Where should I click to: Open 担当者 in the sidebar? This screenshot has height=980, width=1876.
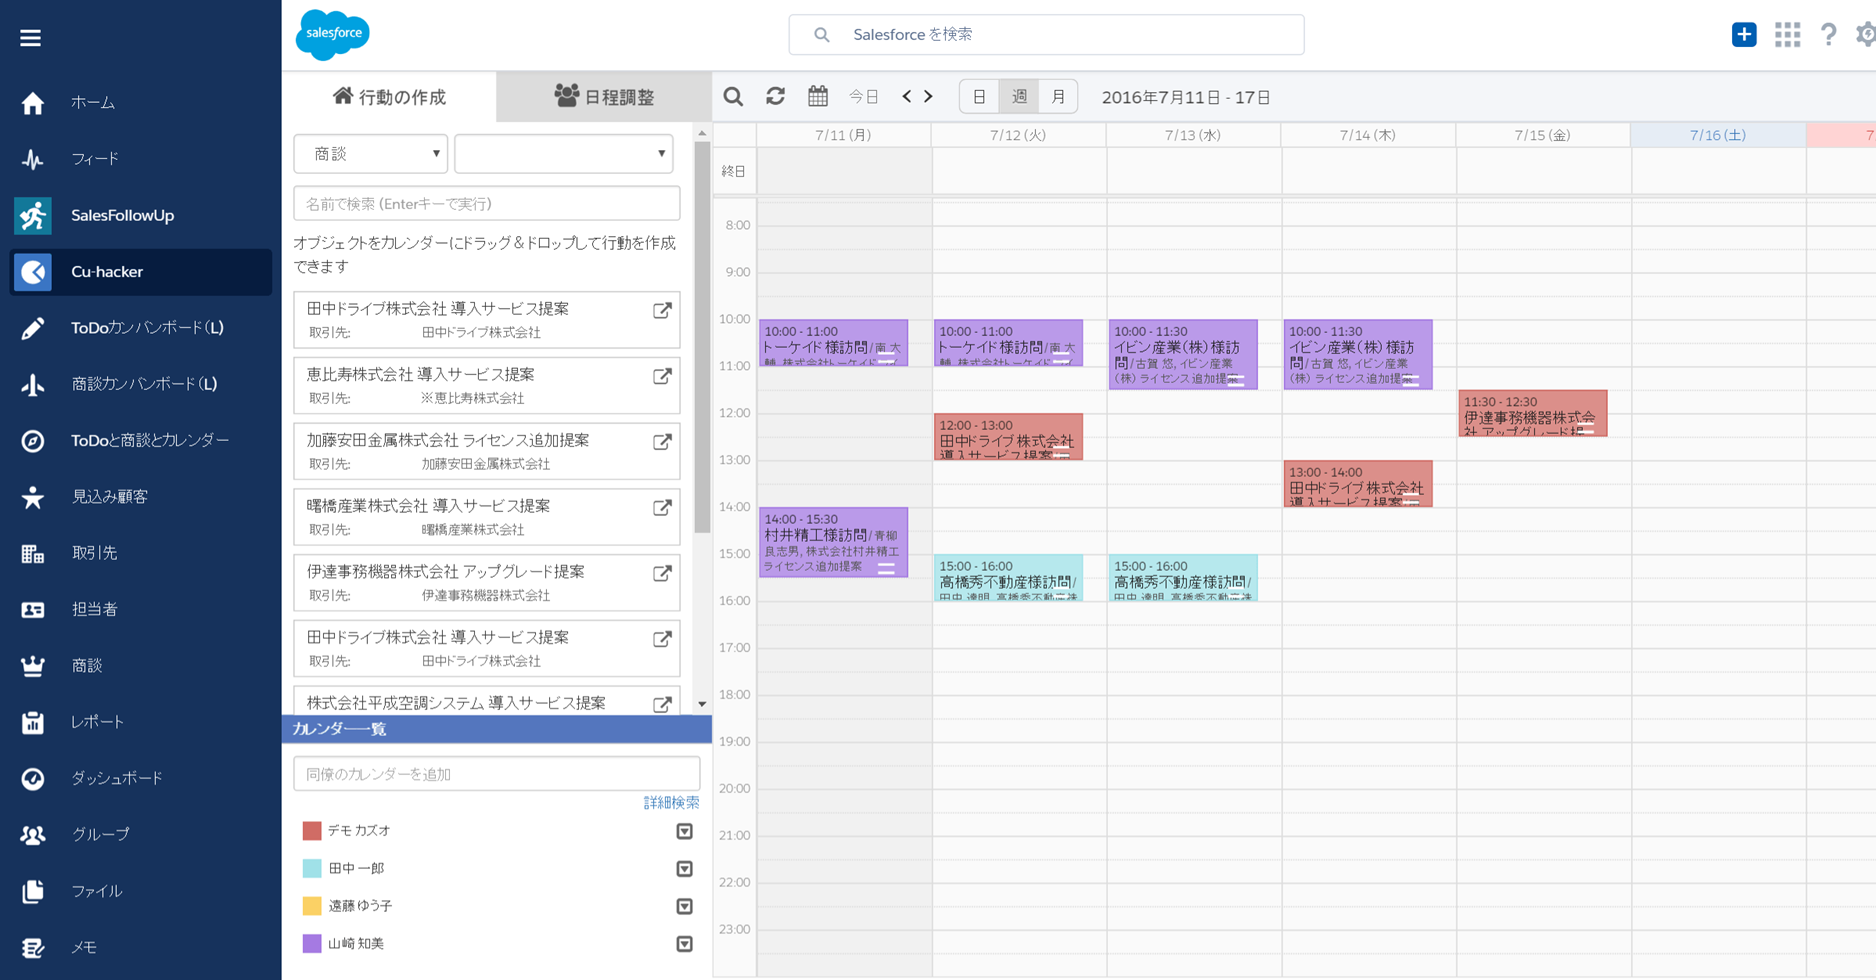coord(94,609)
